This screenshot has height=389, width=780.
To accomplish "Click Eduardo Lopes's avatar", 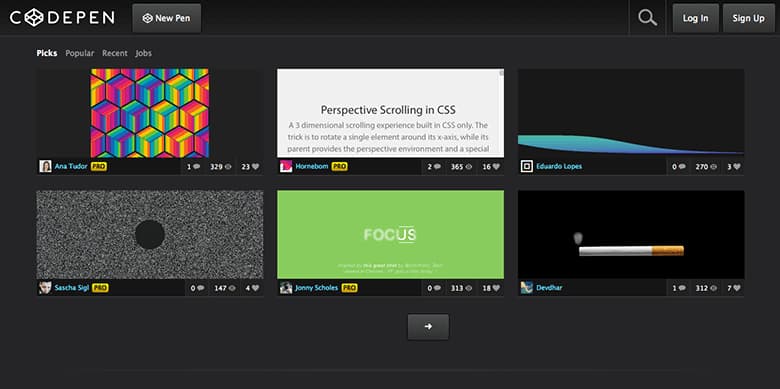I will [527, 167].
